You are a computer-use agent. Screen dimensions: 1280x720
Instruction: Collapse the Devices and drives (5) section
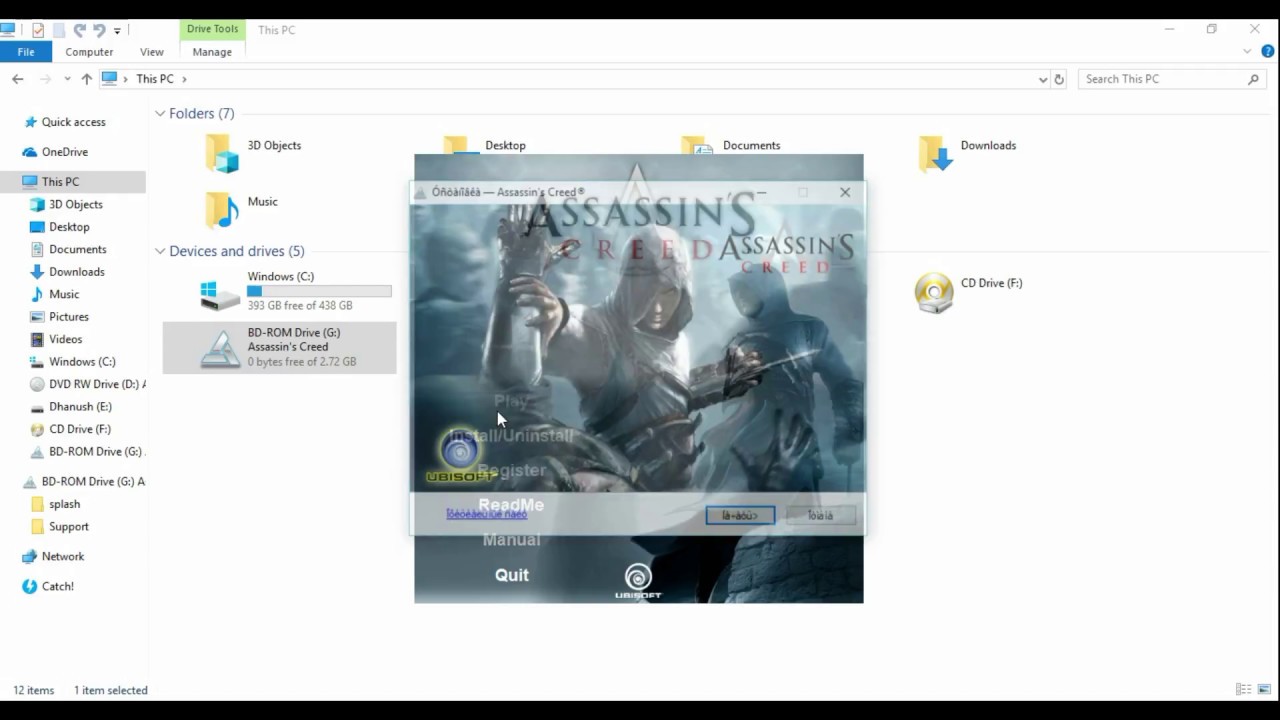(160, 251)
